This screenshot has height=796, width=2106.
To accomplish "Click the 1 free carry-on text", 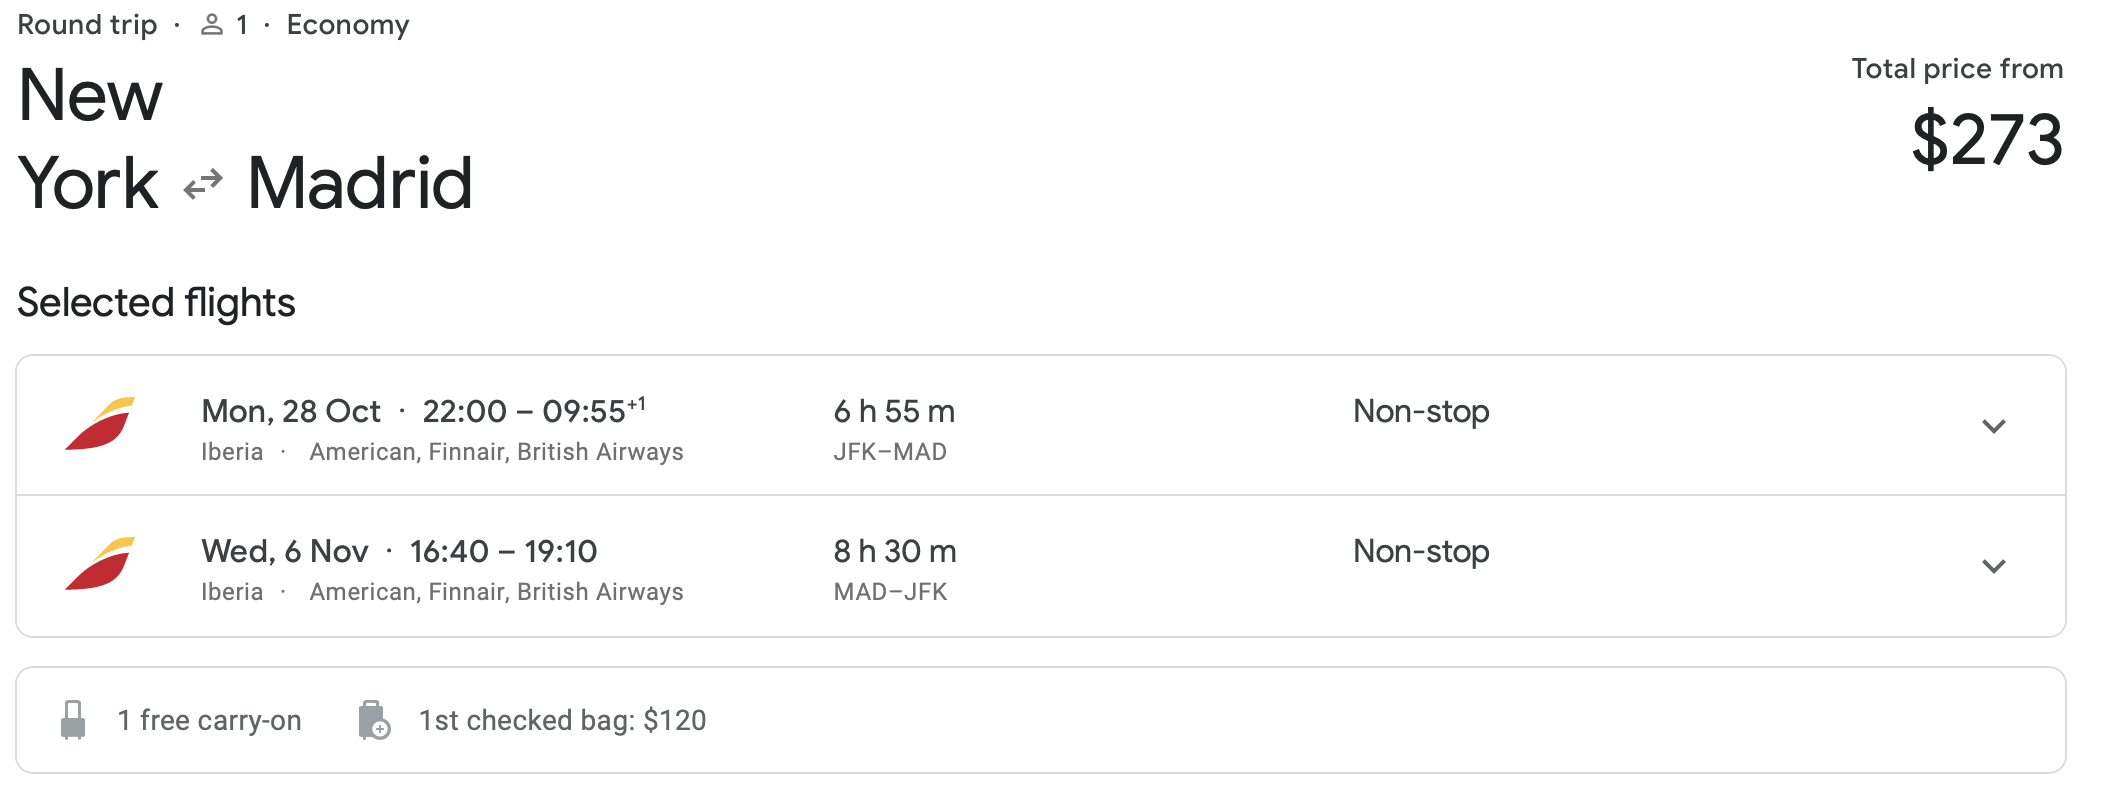I will [209, 720].
